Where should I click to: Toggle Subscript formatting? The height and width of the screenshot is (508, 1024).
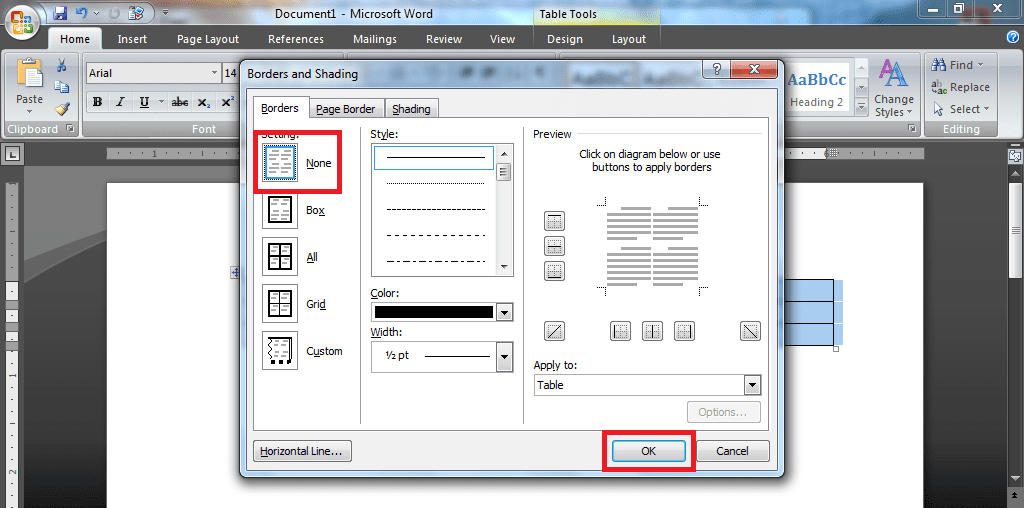point(204,102)
